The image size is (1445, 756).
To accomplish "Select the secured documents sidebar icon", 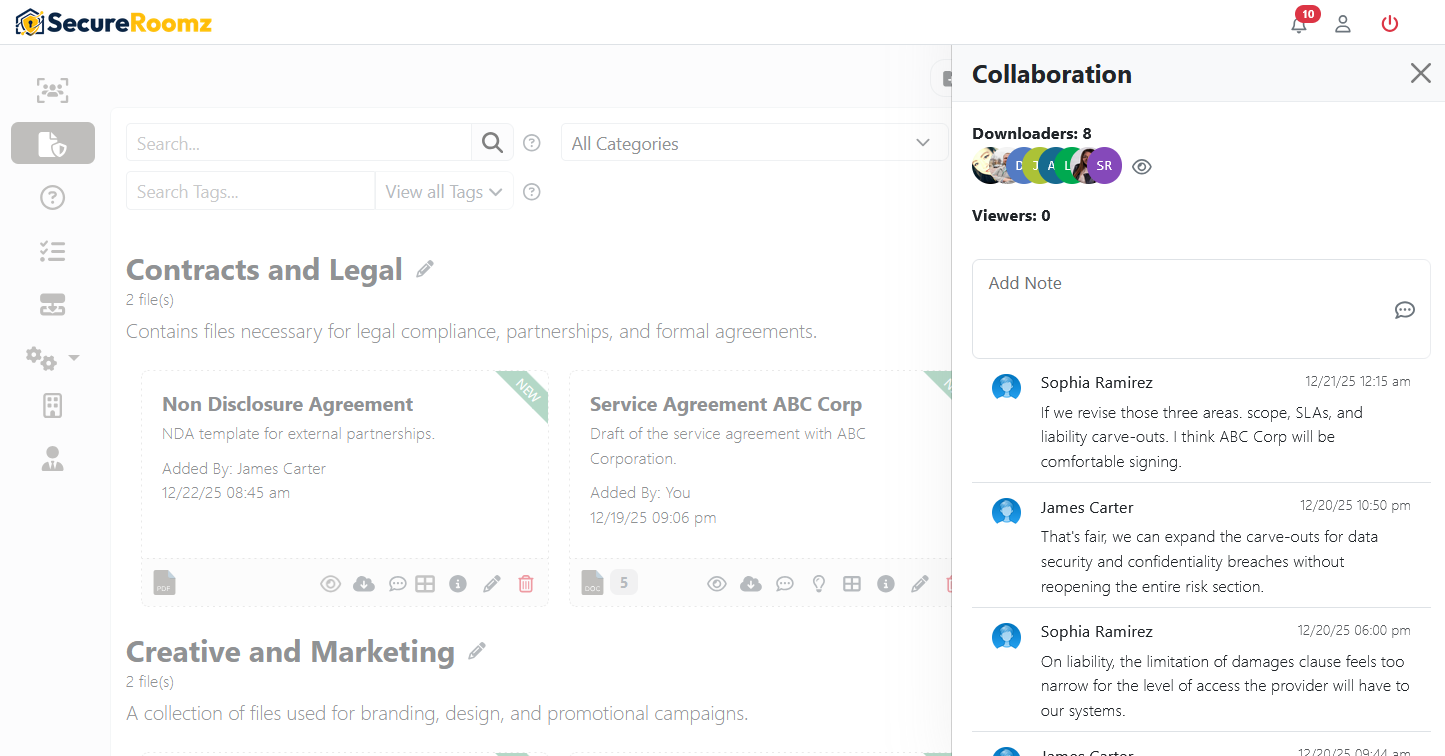I will click(x=53, y=143).
